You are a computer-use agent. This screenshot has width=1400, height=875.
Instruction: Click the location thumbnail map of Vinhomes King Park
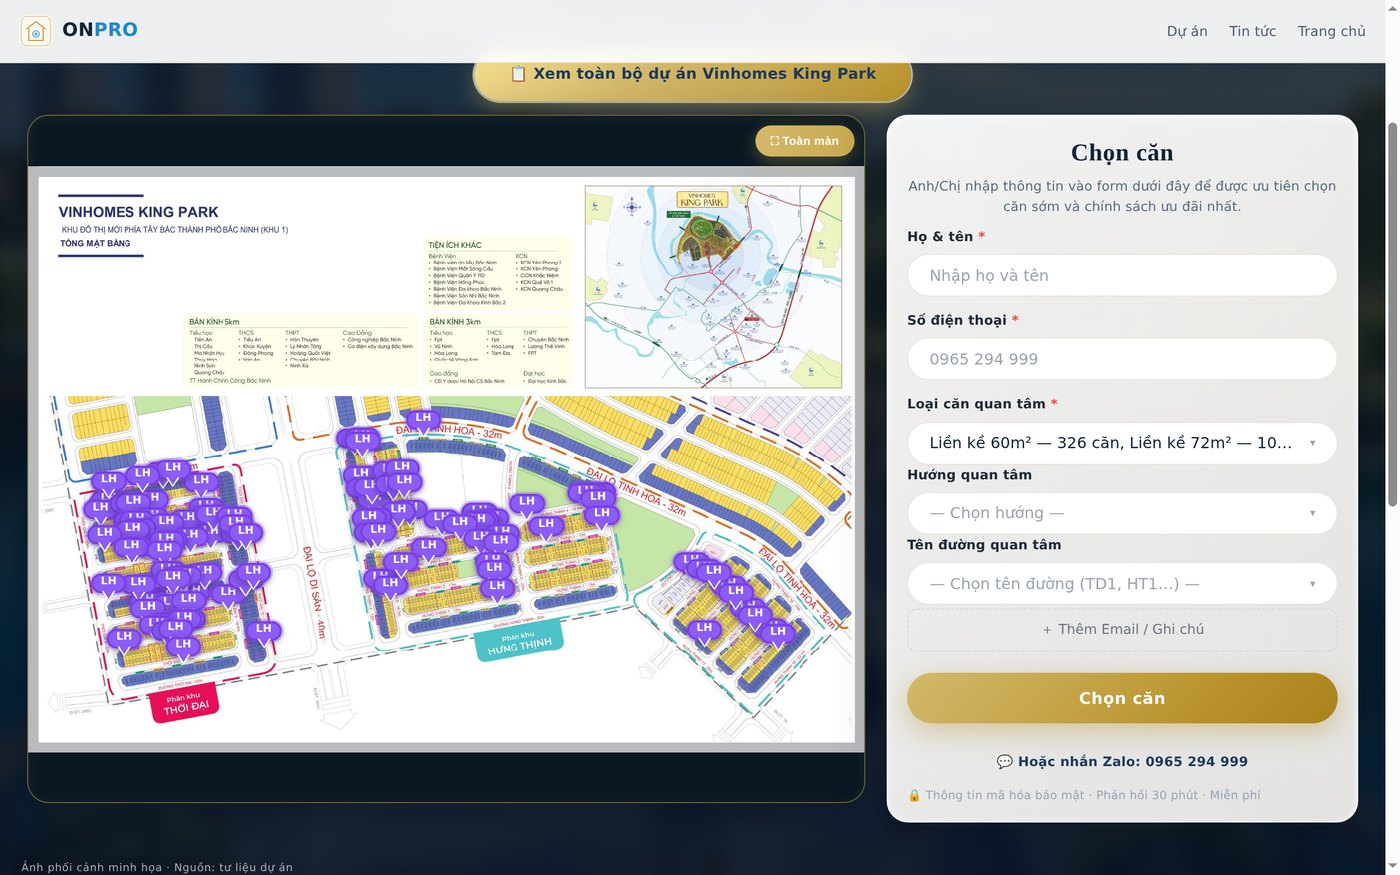click(x=713, y=287)
